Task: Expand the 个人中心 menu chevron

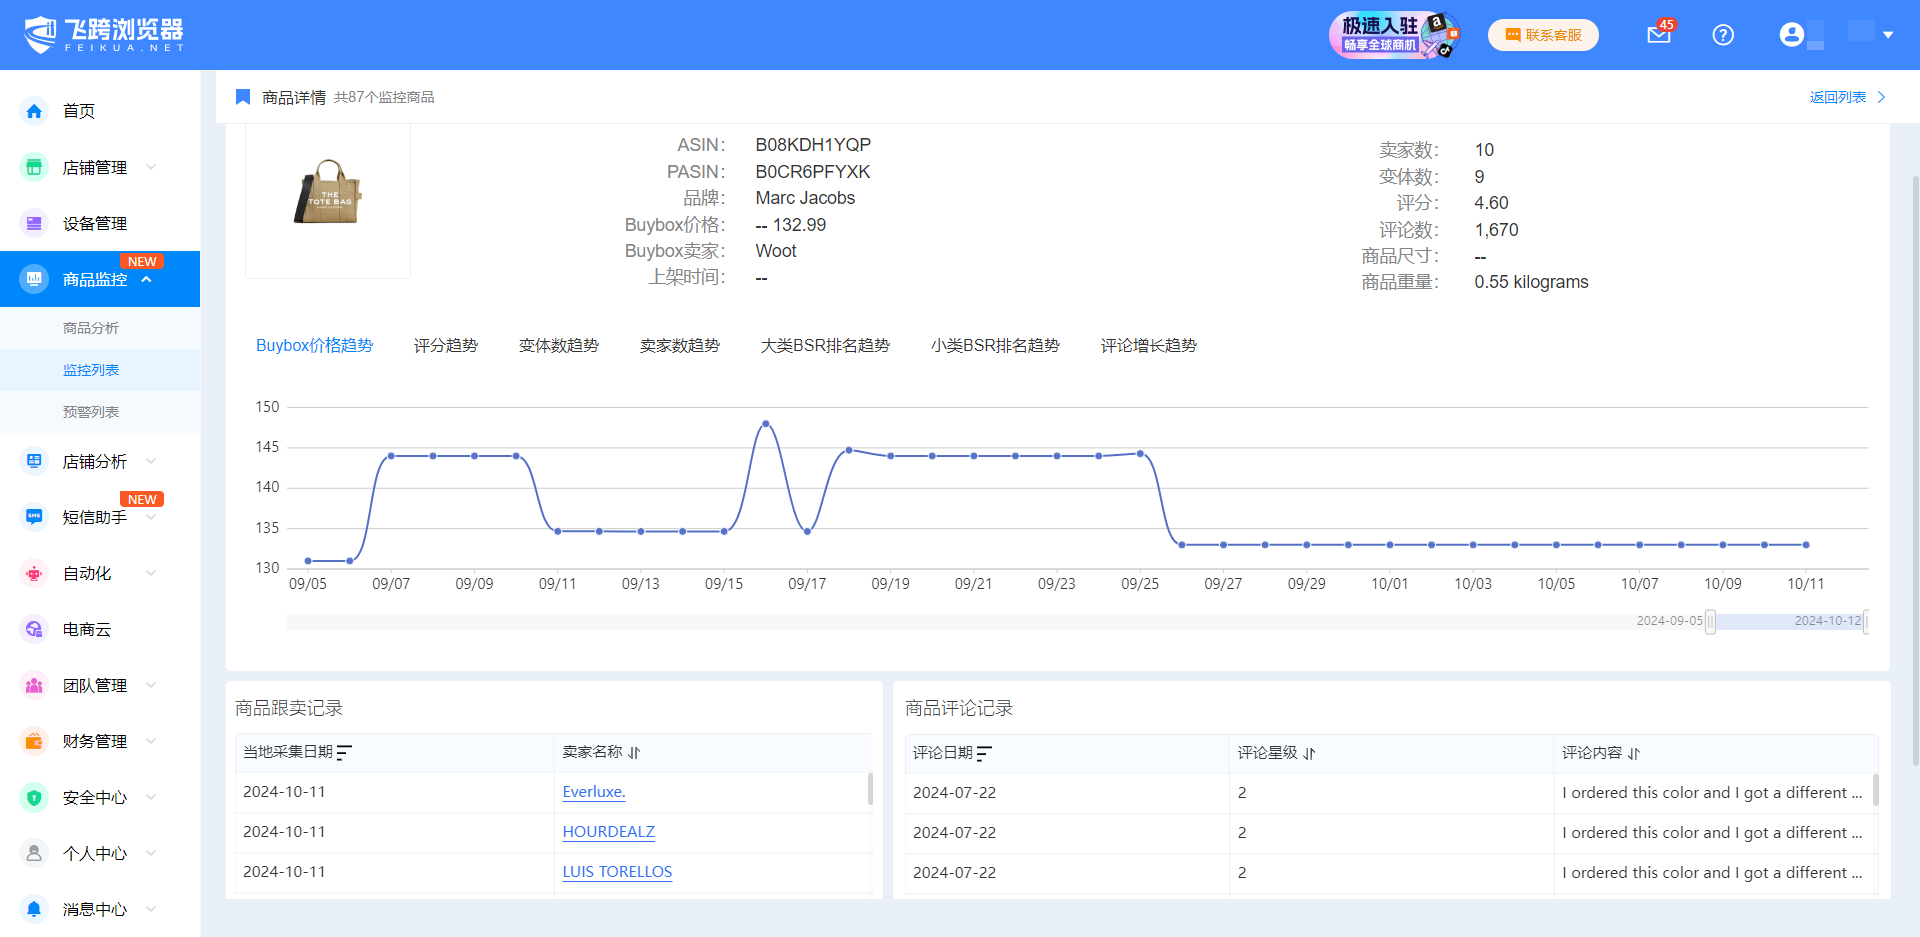Action: pyautogui.click(x=151, y=853)
